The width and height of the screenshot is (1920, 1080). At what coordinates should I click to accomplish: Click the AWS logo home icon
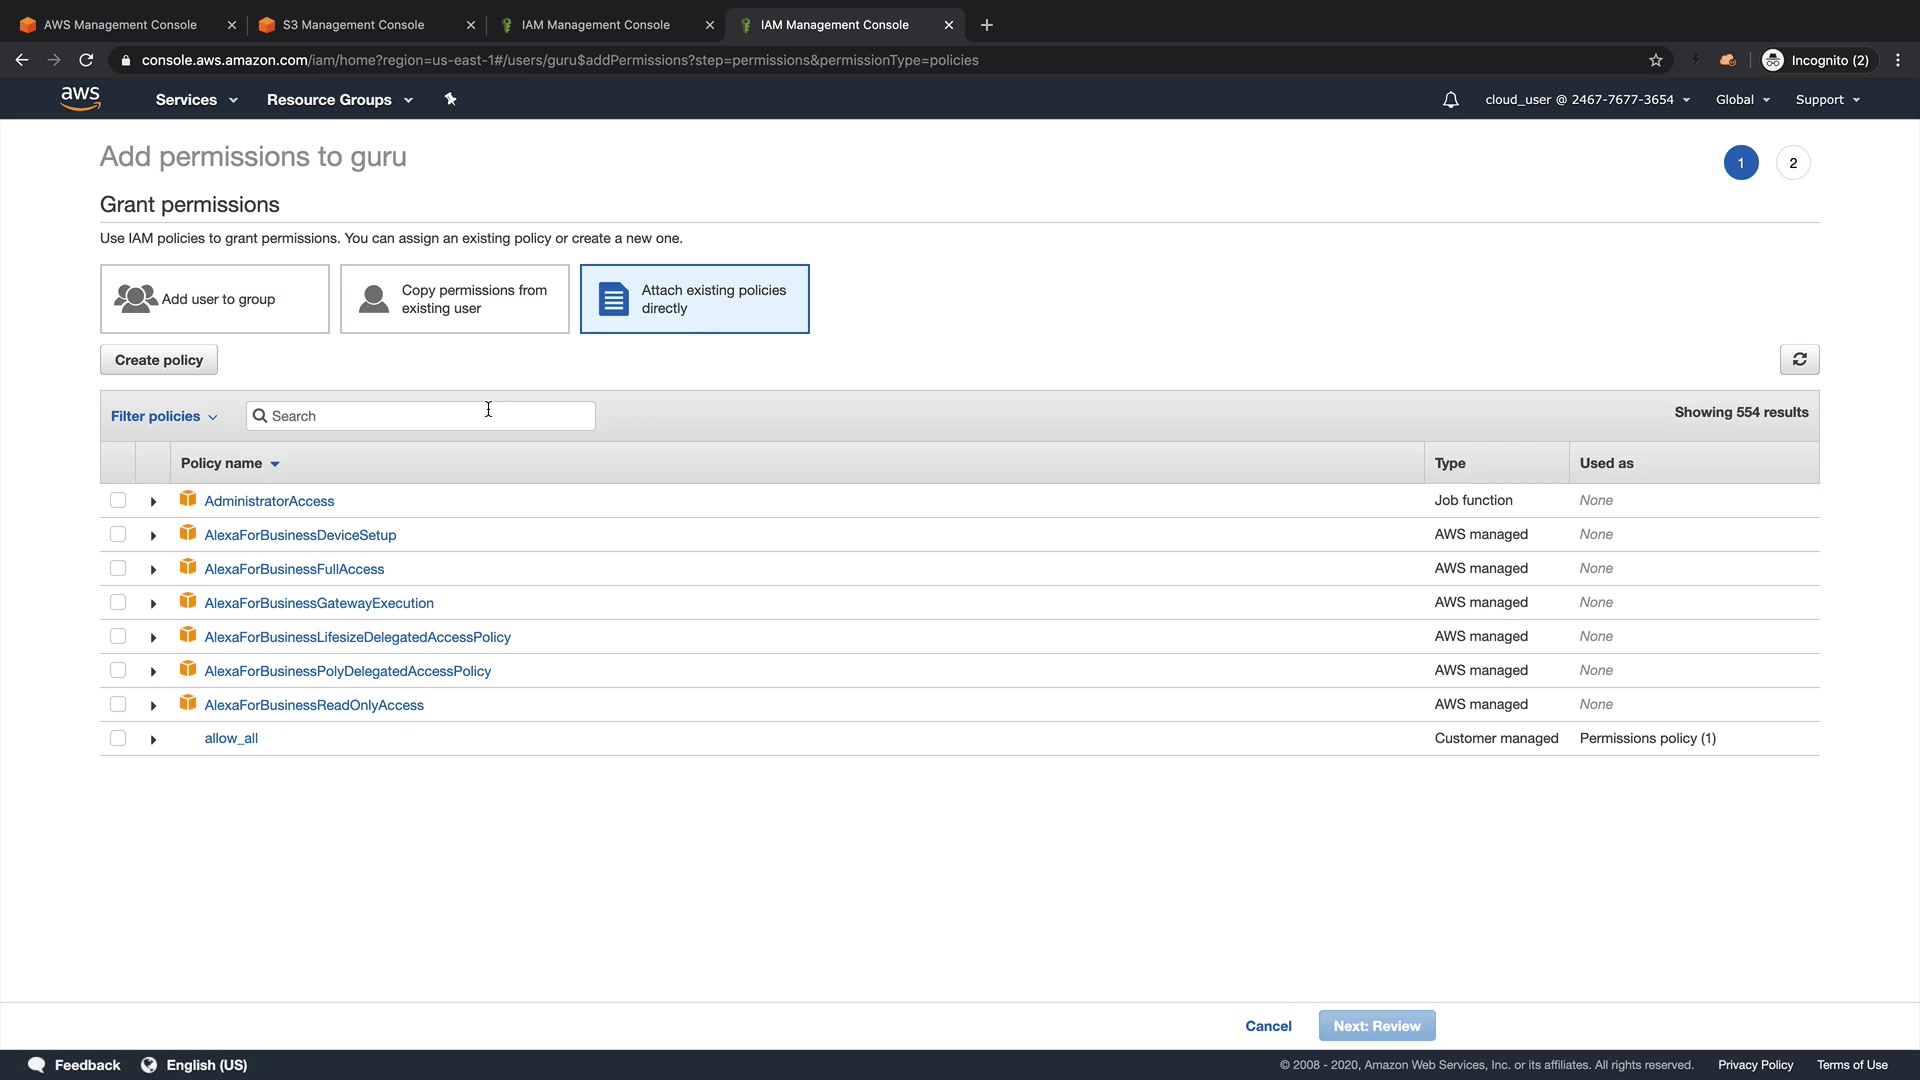coord(80,98)
